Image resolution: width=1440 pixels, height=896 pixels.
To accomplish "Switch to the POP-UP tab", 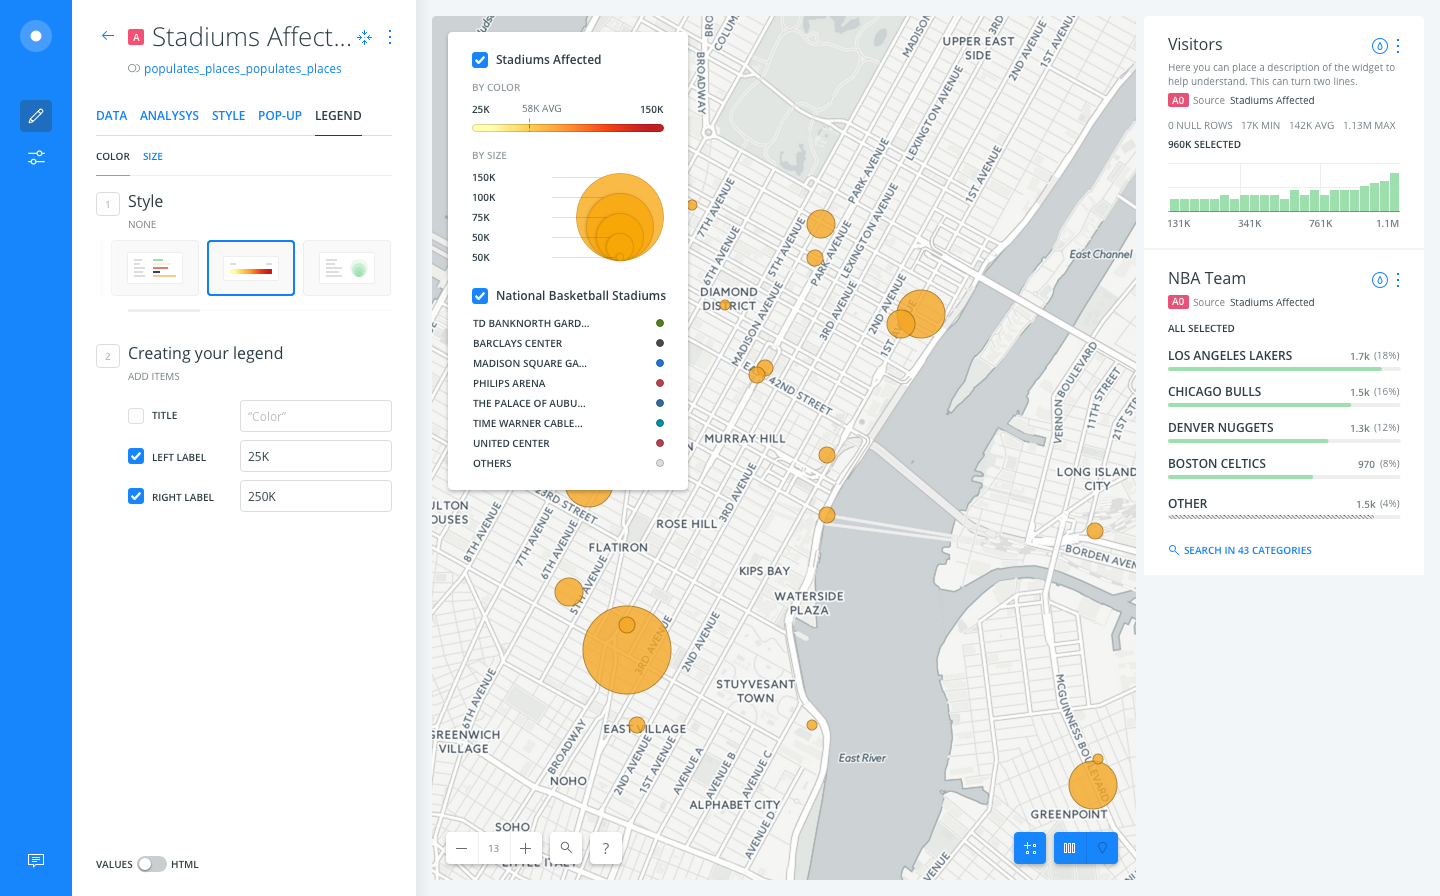I will [x=279, y=115].
